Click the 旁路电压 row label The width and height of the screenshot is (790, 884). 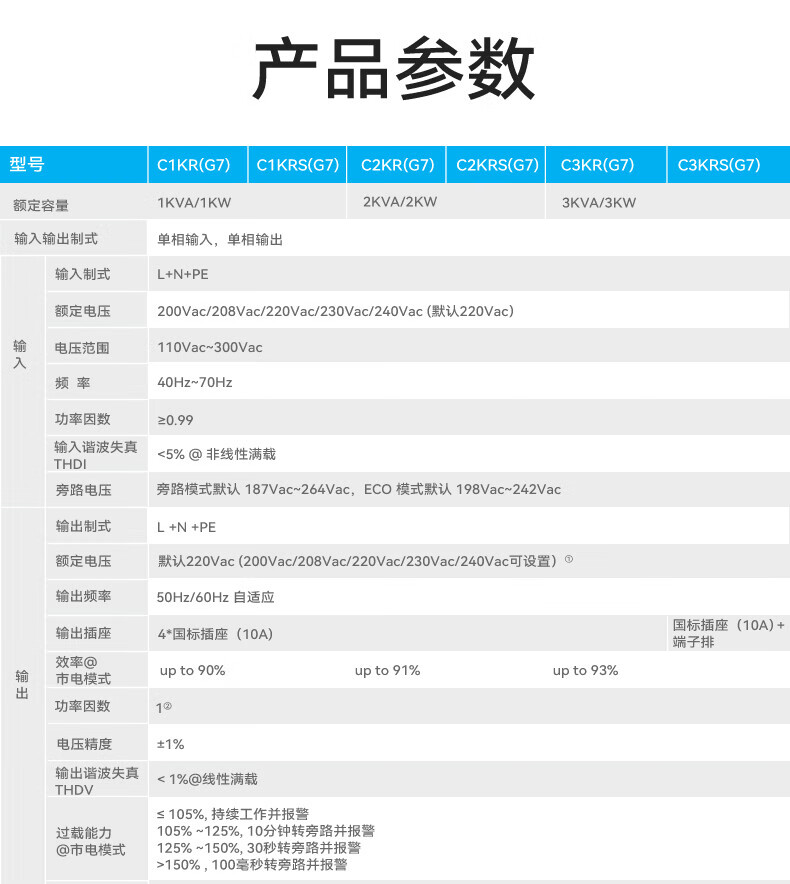83,491
